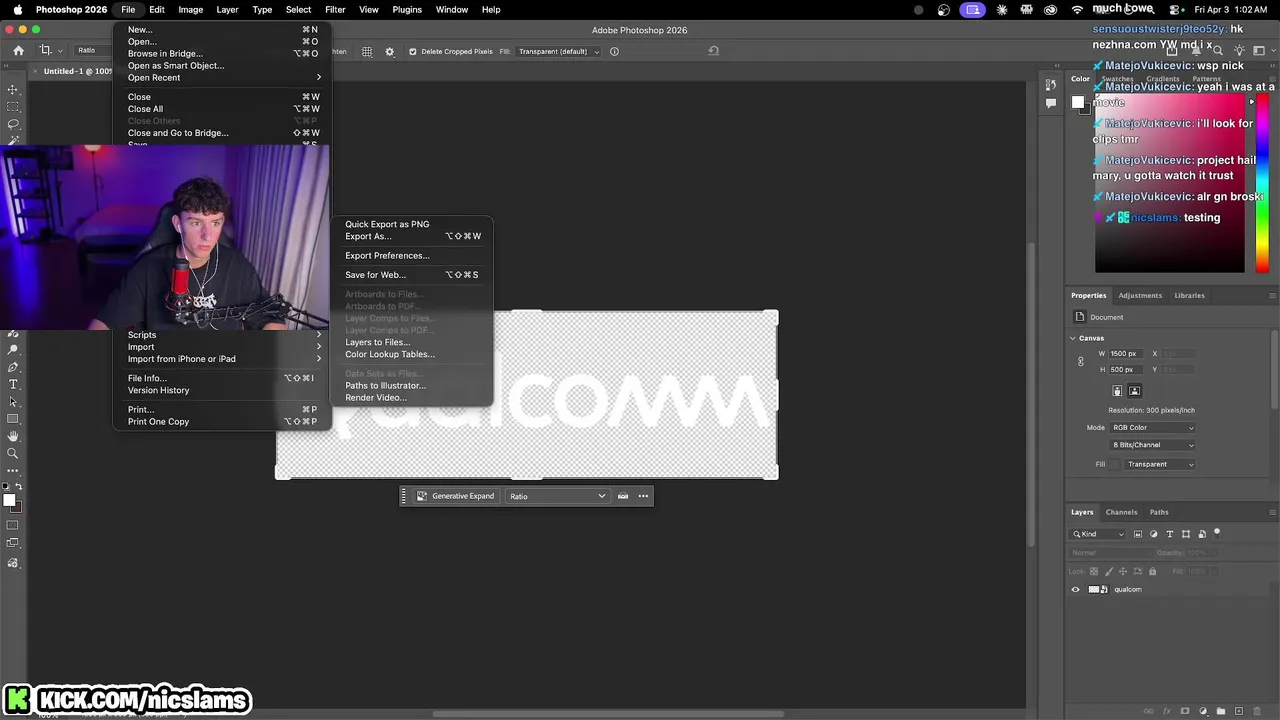
Task: Create a new layer
Action: [x=1239, y=711]
